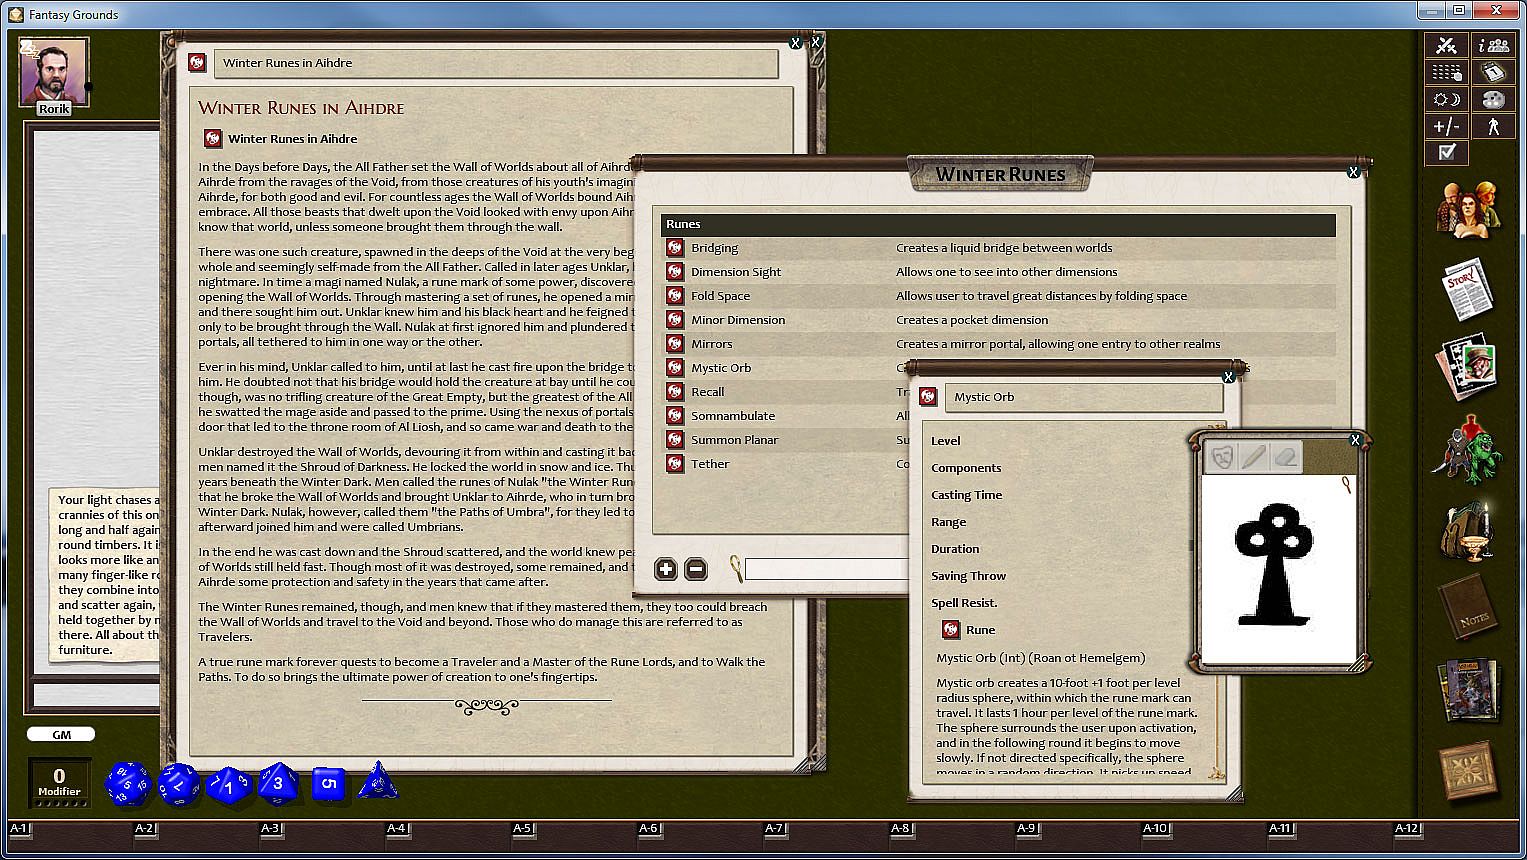Click the Rune image link in Mystic Orb
Image resolution: width=1527 pixels, height=860 pixels.
tap(951, 630)
